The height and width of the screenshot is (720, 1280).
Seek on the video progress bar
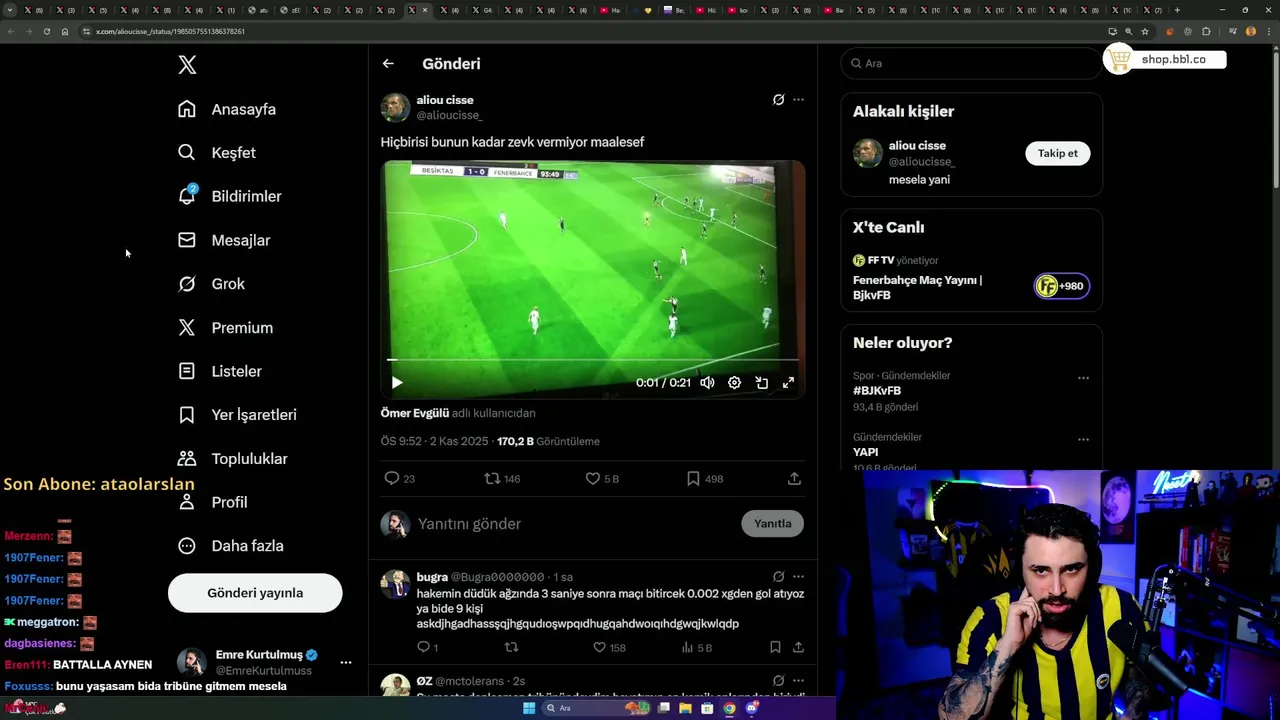(593, 359)
